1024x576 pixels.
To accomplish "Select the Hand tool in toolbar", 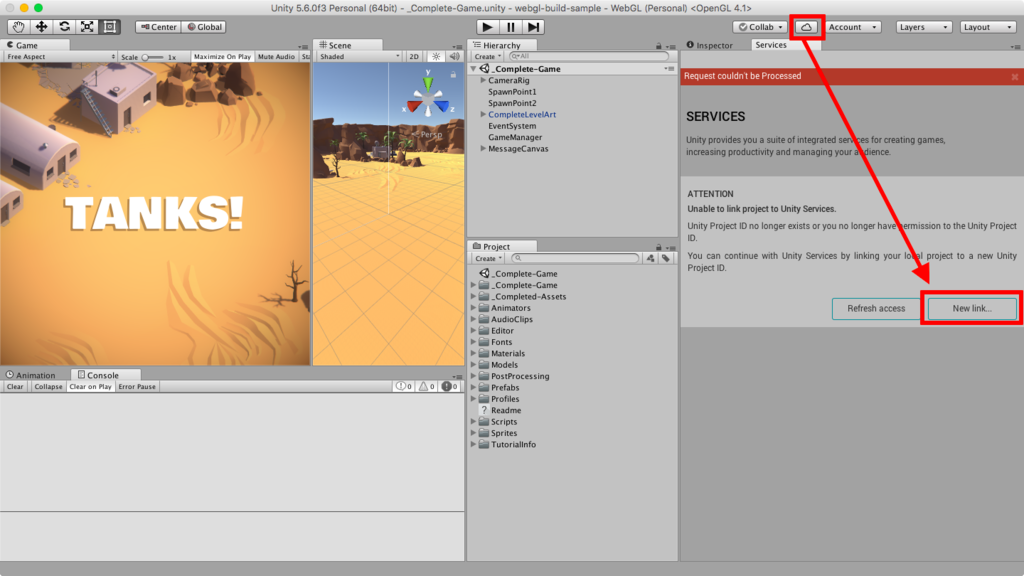I will pyautogui.click(x=18, y=27).
